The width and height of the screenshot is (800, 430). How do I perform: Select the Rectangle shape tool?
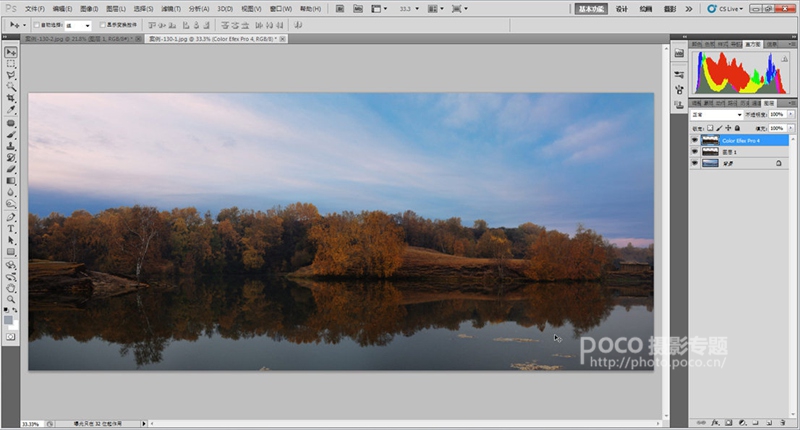pyautogui.click(x=11, y=252)
